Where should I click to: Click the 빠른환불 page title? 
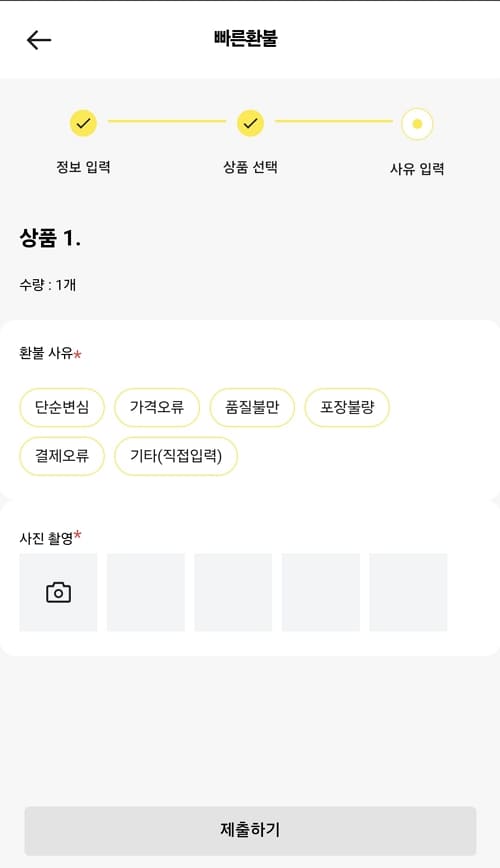point(246,38)
